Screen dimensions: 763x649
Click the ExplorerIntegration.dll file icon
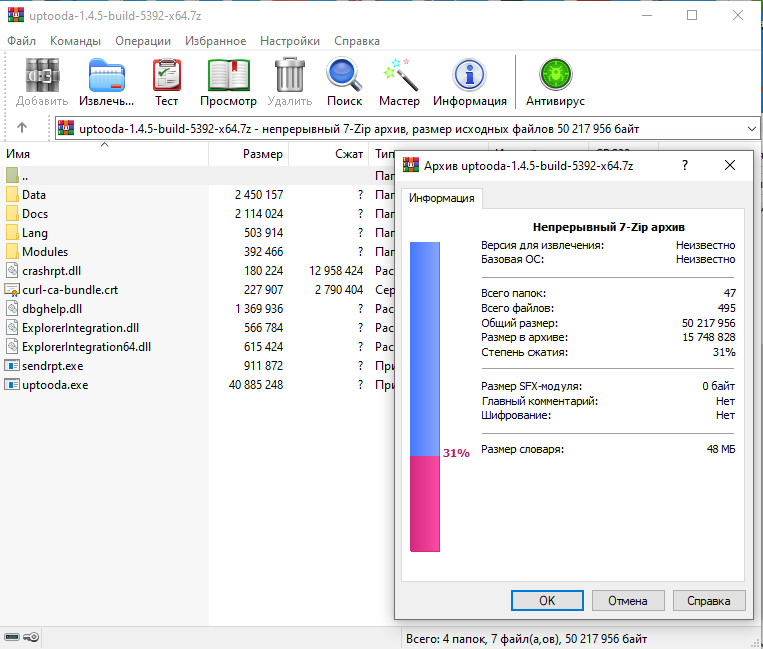(12, 327)
